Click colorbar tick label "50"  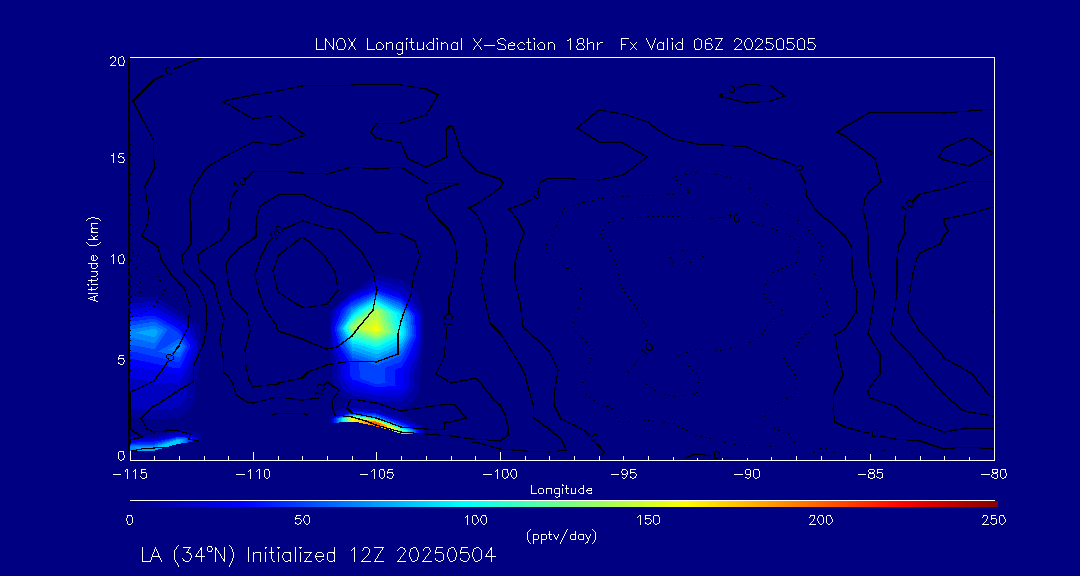(302, 520)
